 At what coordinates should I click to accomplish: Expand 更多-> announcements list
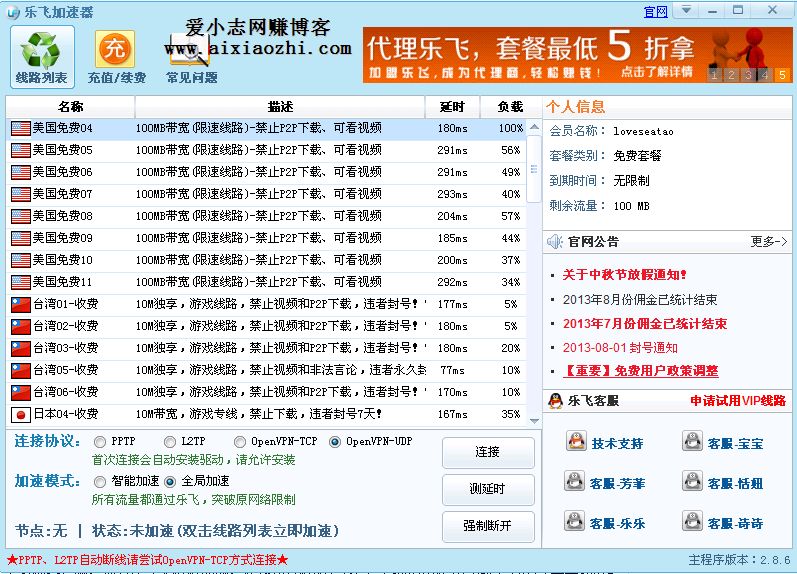coord(769,241)
